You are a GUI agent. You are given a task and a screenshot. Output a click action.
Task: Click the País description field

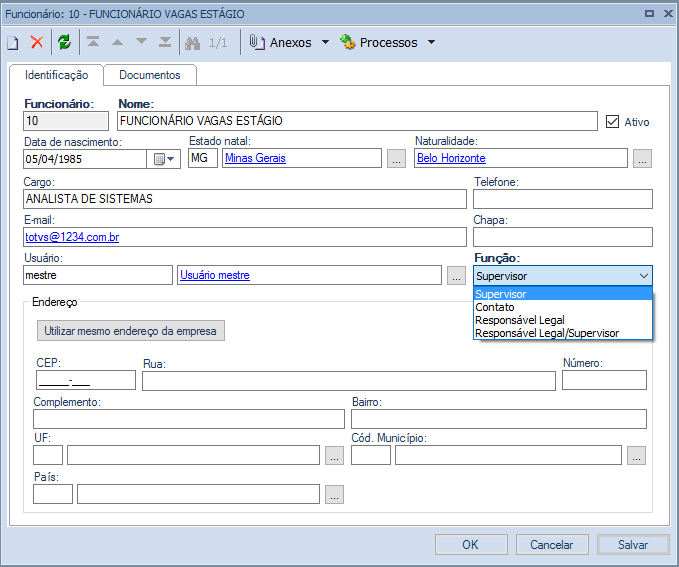point(198,494)
